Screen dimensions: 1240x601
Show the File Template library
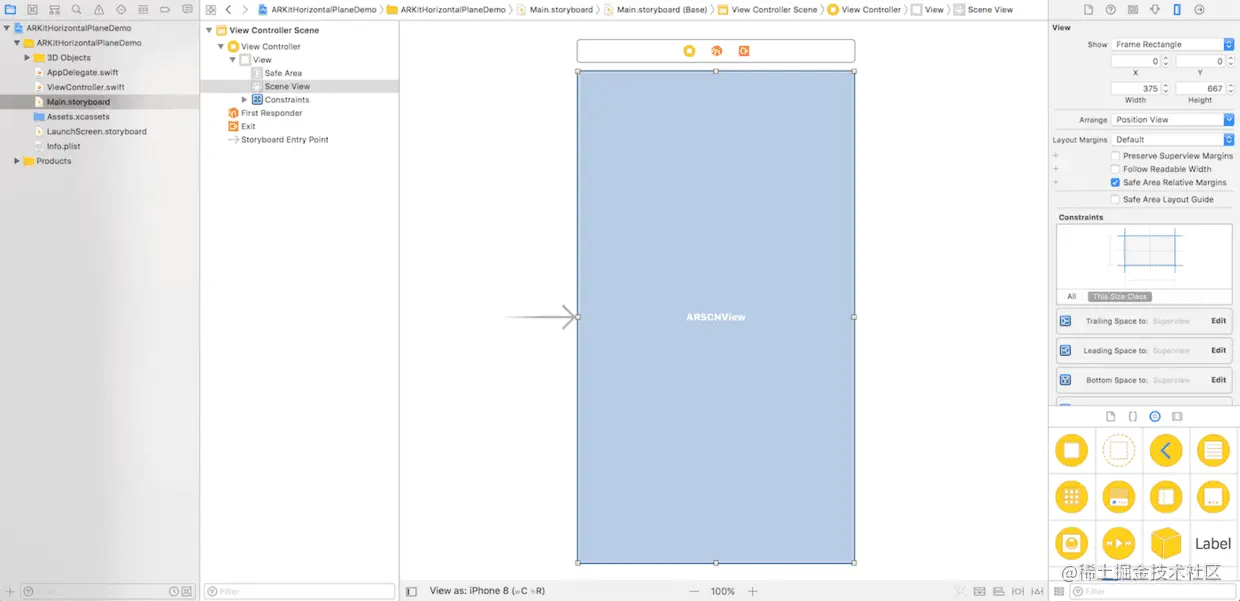point(1110,416)
